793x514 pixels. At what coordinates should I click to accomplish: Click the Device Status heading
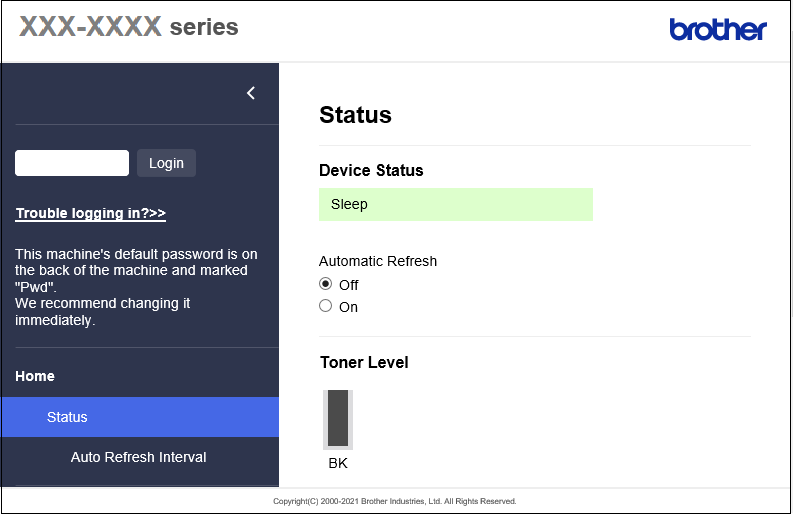tap(371, 170)
